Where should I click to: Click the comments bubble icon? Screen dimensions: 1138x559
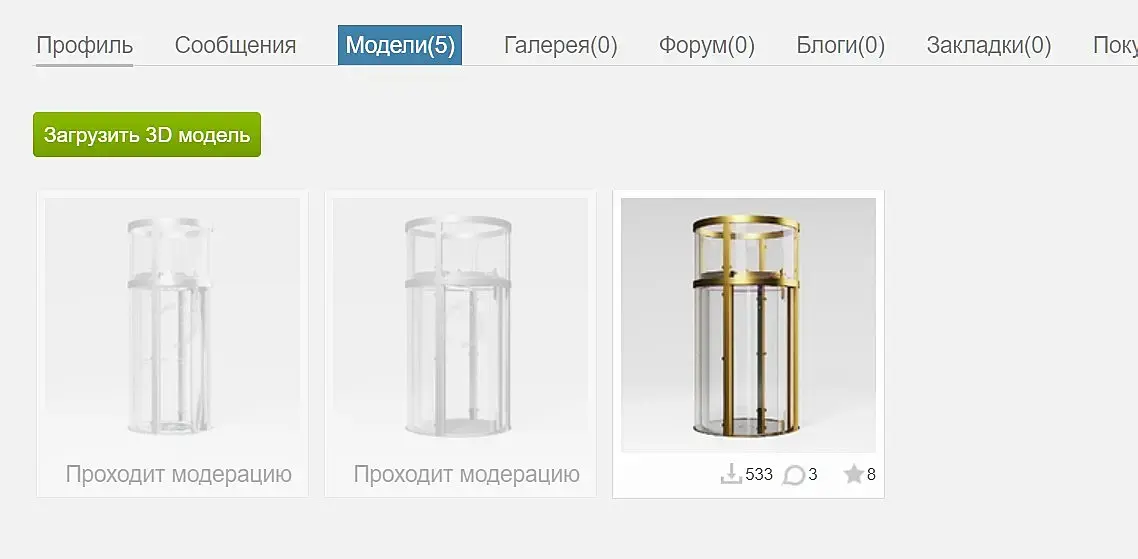pos(794,476)
